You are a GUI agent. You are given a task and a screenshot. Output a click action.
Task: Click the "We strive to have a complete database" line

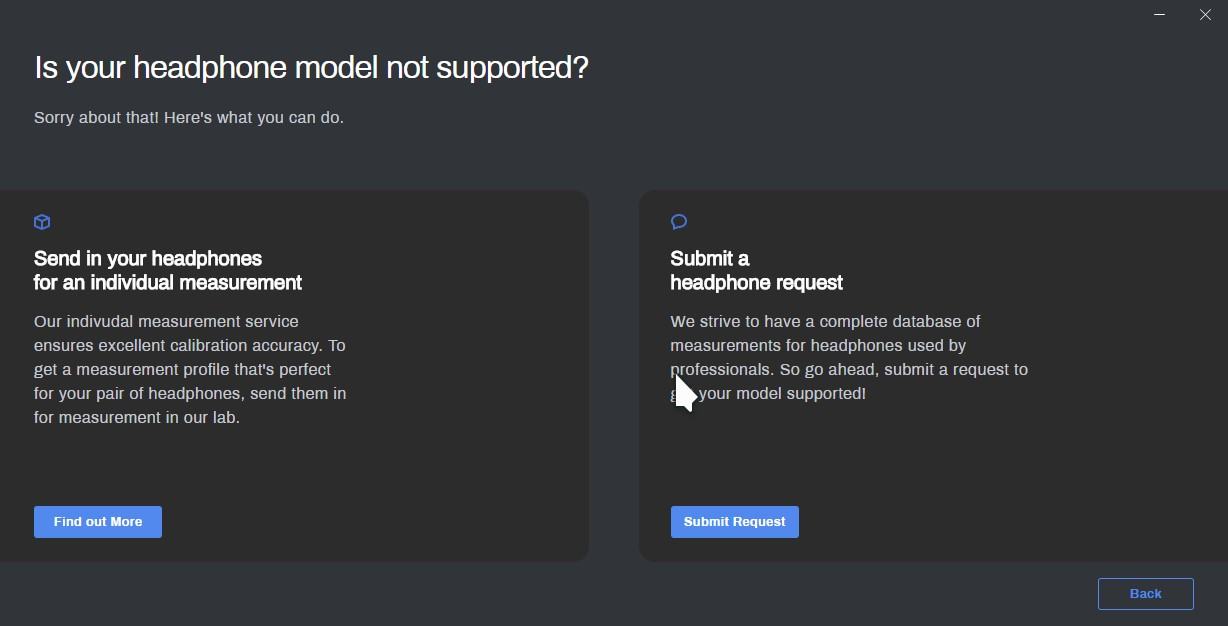[x=825, y=322]
